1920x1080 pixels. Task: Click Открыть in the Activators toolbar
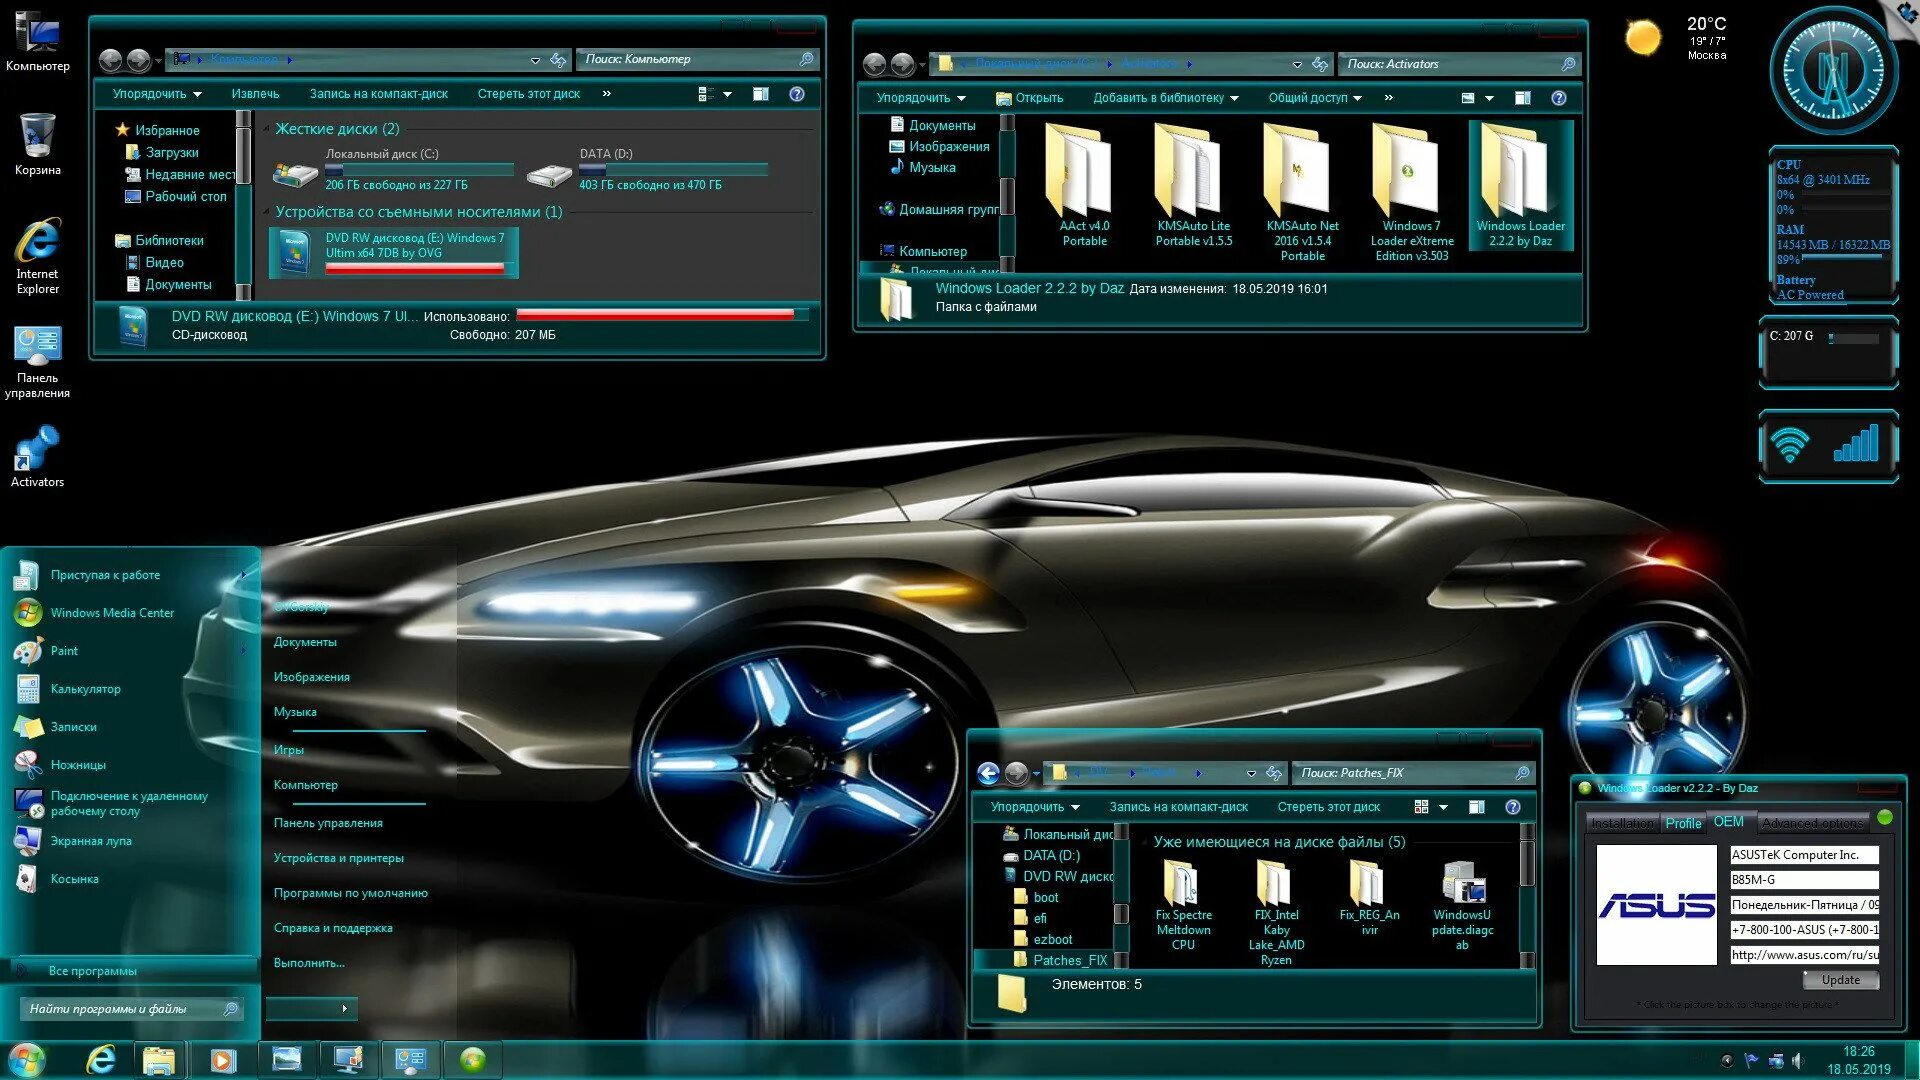[1030, 98]
